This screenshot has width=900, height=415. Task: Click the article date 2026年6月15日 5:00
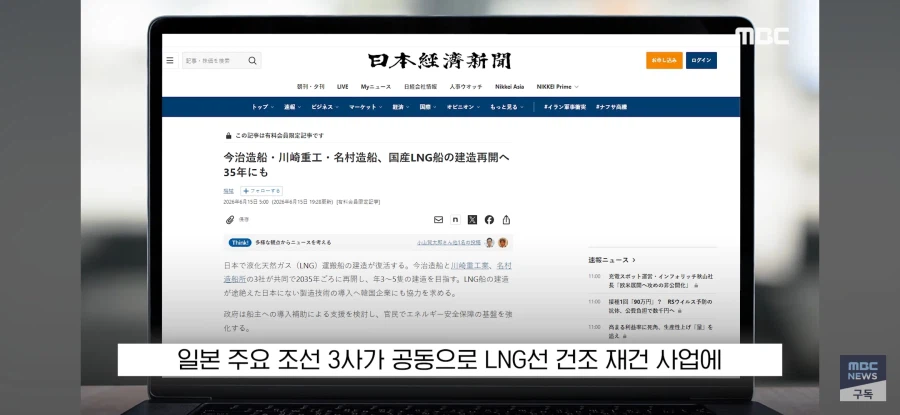click(246, 202)
